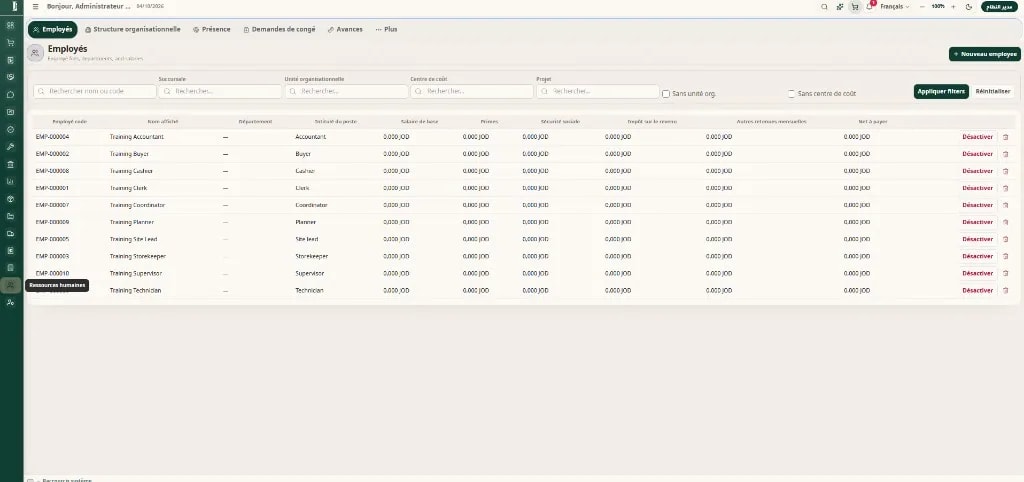Open the bar chart icon in the sidebar
Screen dimensions: 1024x482
click(10, 181)
